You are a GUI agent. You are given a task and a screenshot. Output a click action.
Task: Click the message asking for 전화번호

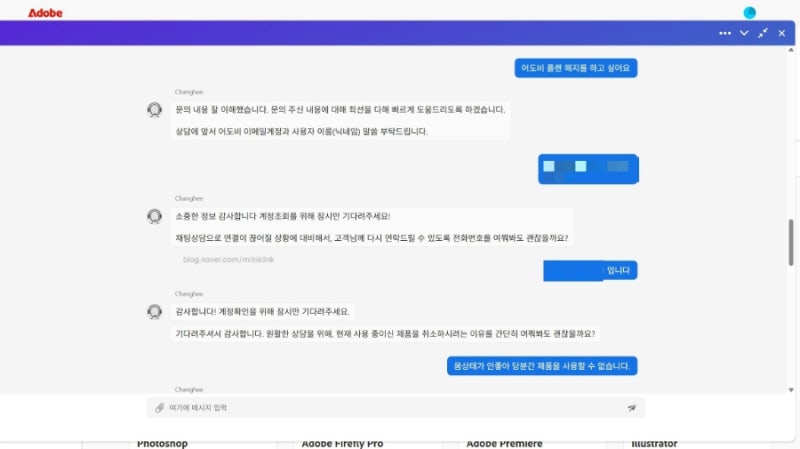pyautogui.click(x=371, y=238)
